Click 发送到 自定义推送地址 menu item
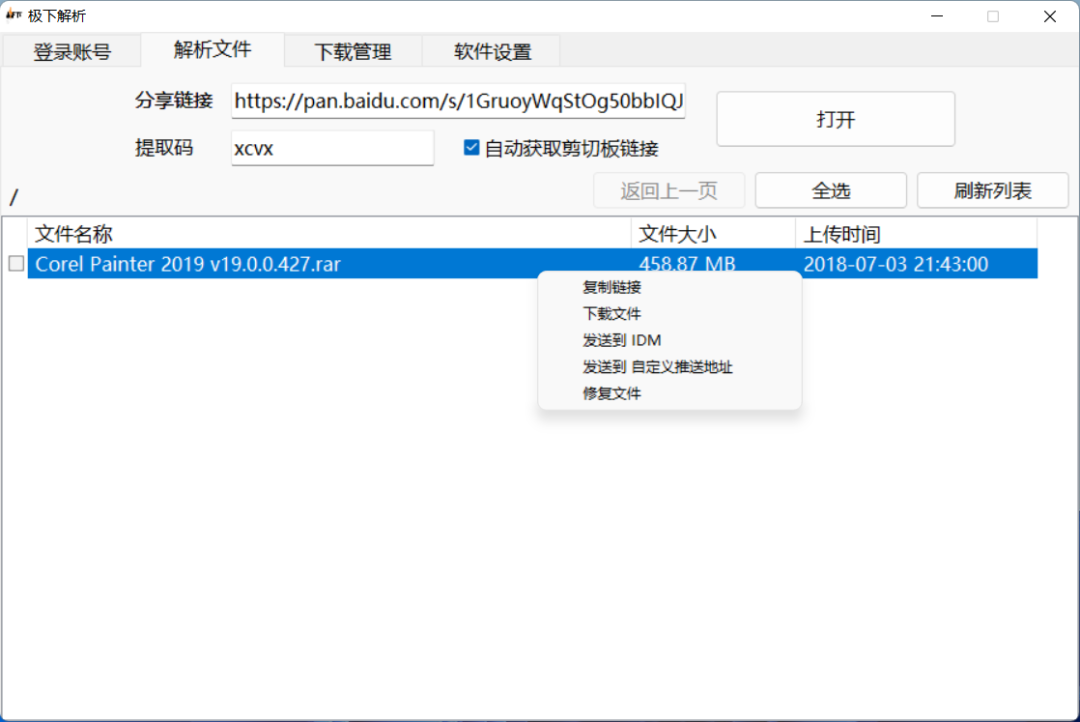Viewport: 1080px width, 722px height. coord(657,367)
